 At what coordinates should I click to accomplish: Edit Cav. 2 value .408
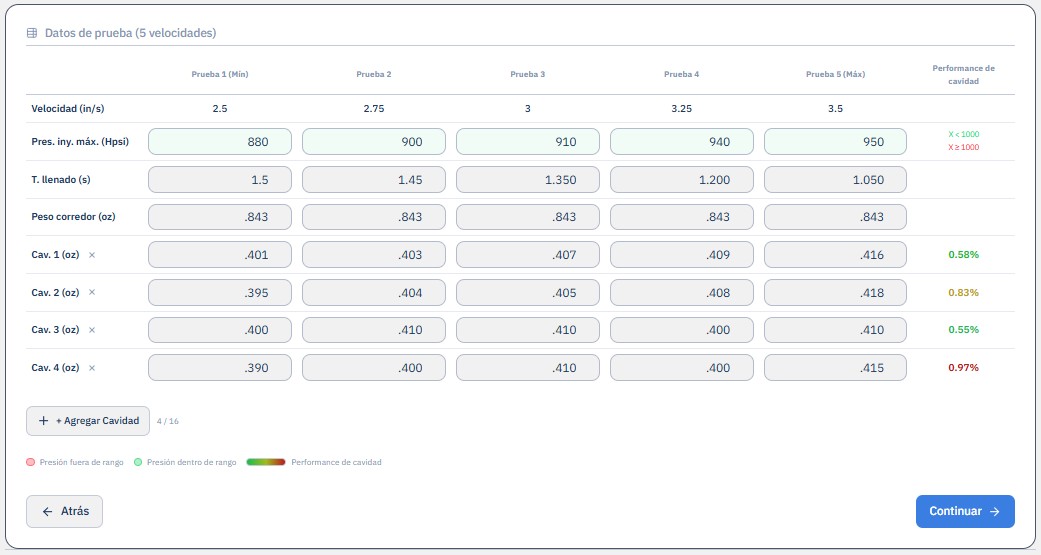tap(682, 293)
